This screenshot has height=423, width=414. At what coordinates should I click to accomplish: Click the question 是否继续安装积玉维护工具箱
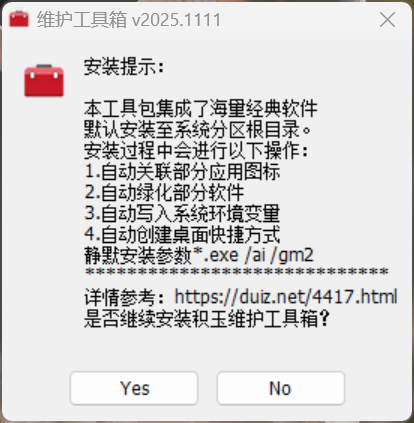(207, 318)
